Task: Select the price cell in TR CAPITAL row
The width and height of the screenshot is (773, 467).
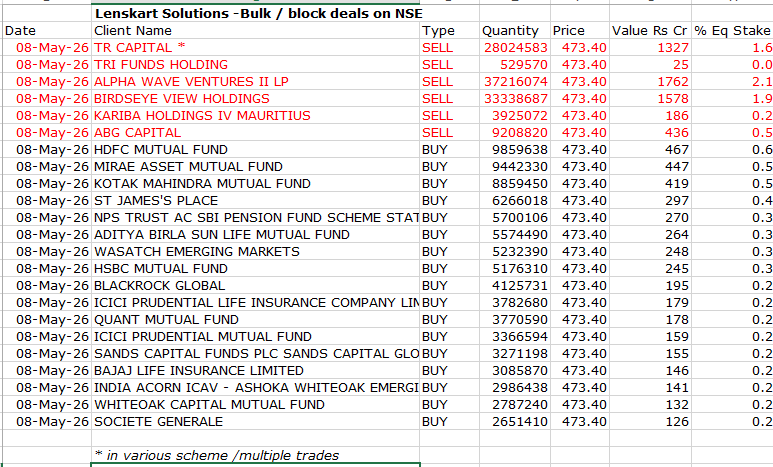Action: click(x=580, y=48)
